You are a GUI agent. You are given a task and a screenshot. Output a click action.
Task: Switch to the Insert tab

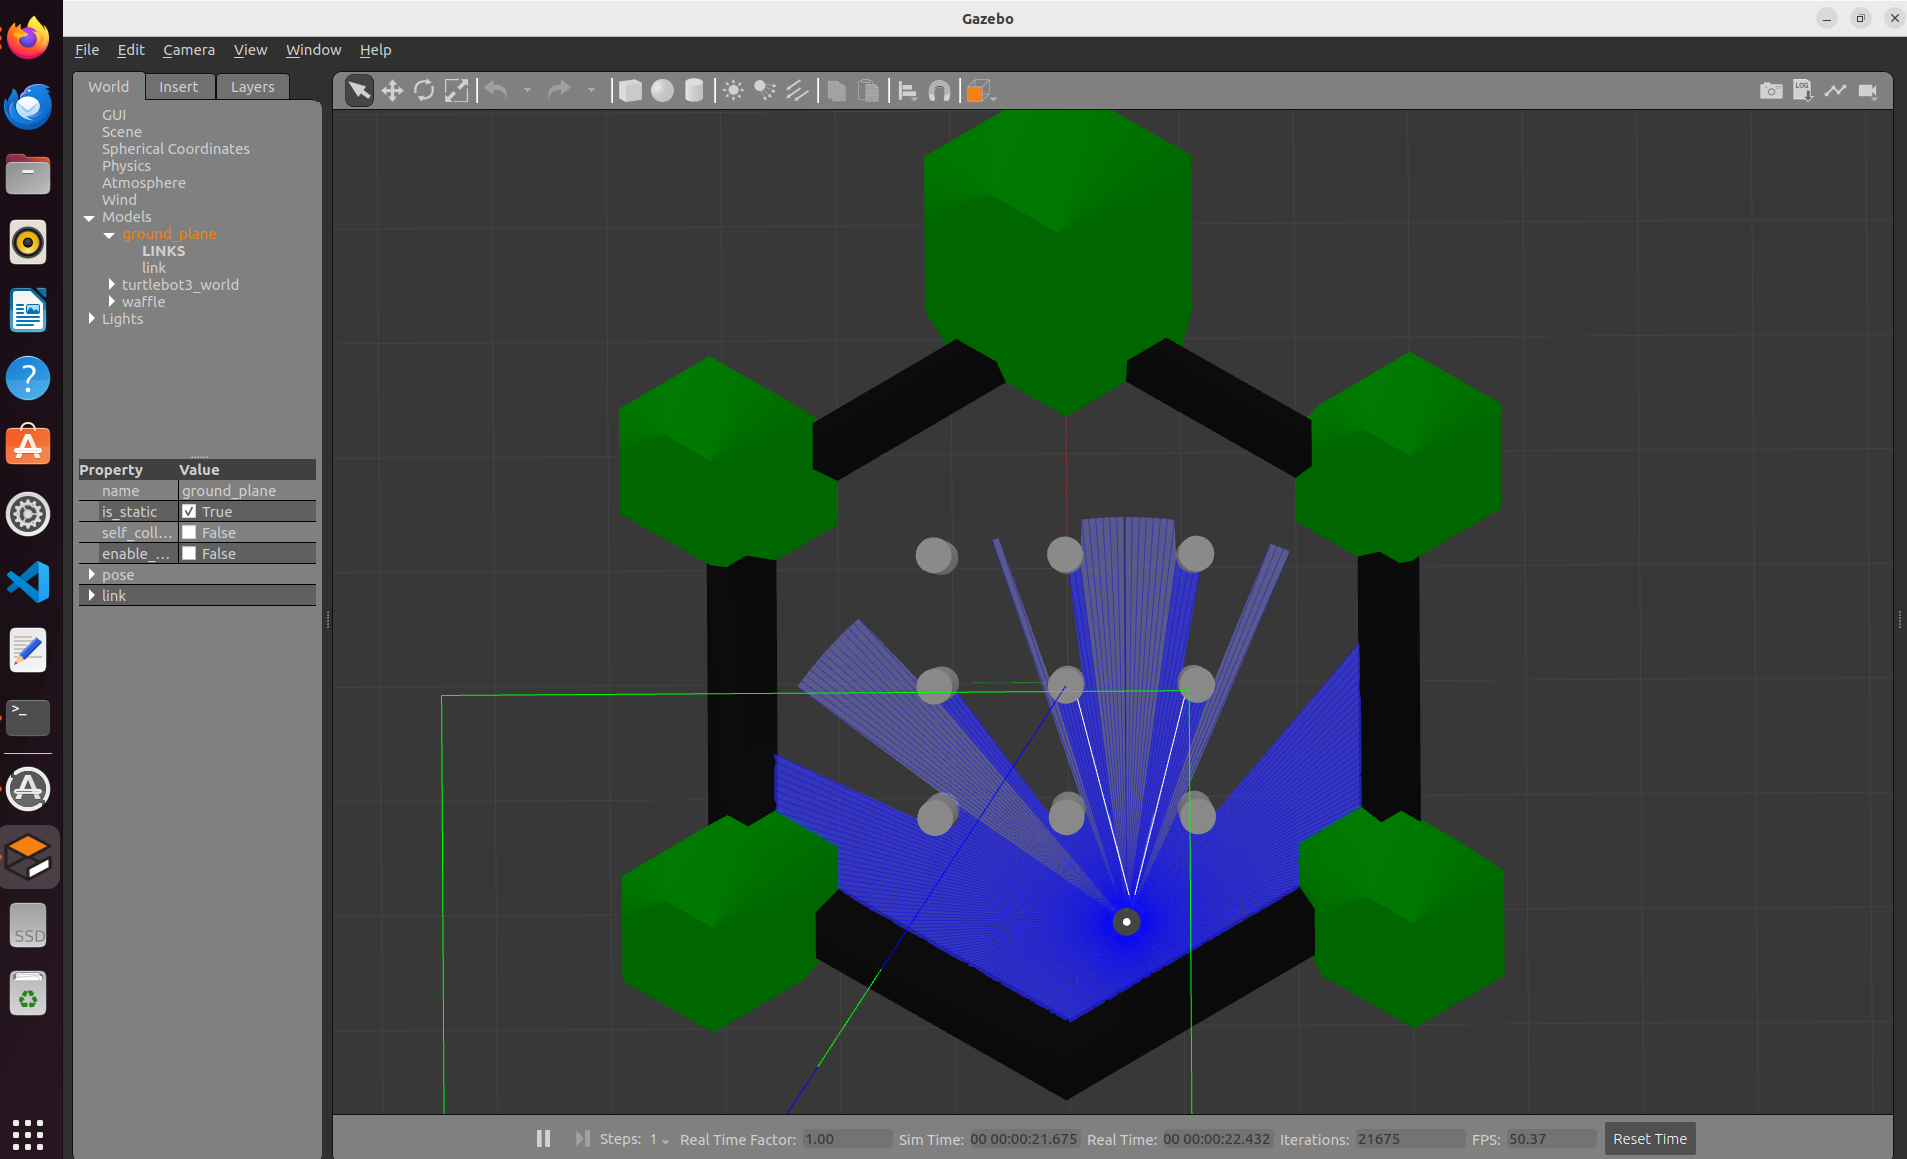point(179,86)
